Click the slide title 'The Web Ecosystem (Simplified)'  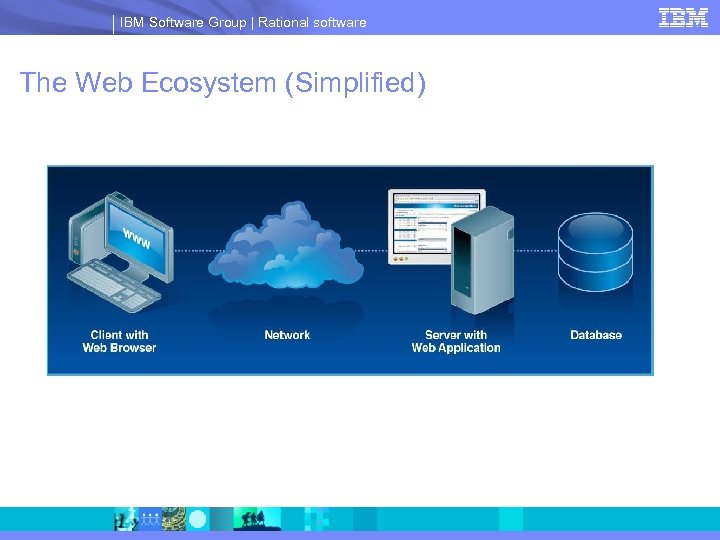(x=223, y=83)
